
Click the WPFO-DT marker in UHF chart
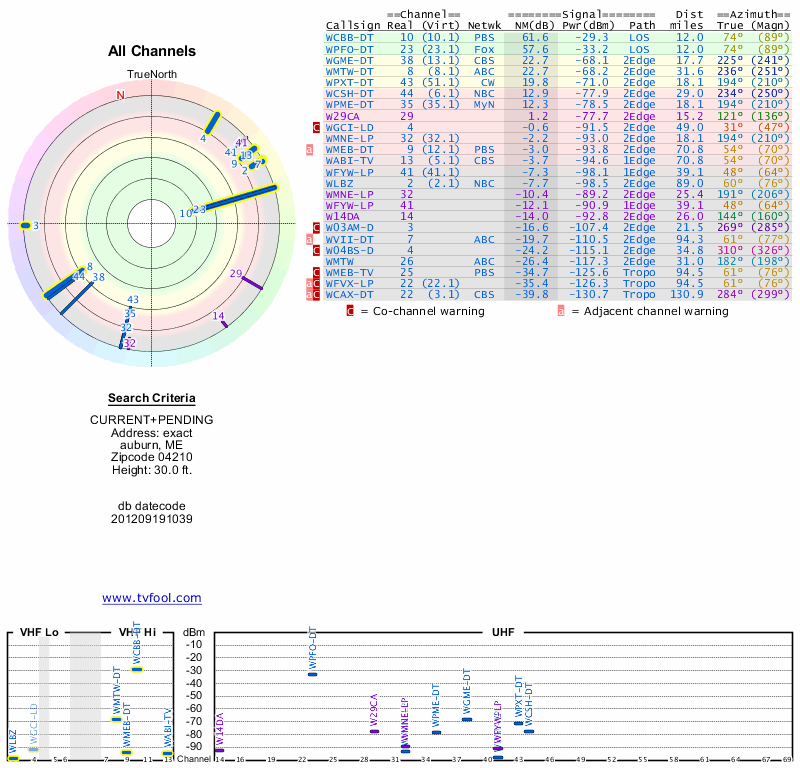coord(312,674)
